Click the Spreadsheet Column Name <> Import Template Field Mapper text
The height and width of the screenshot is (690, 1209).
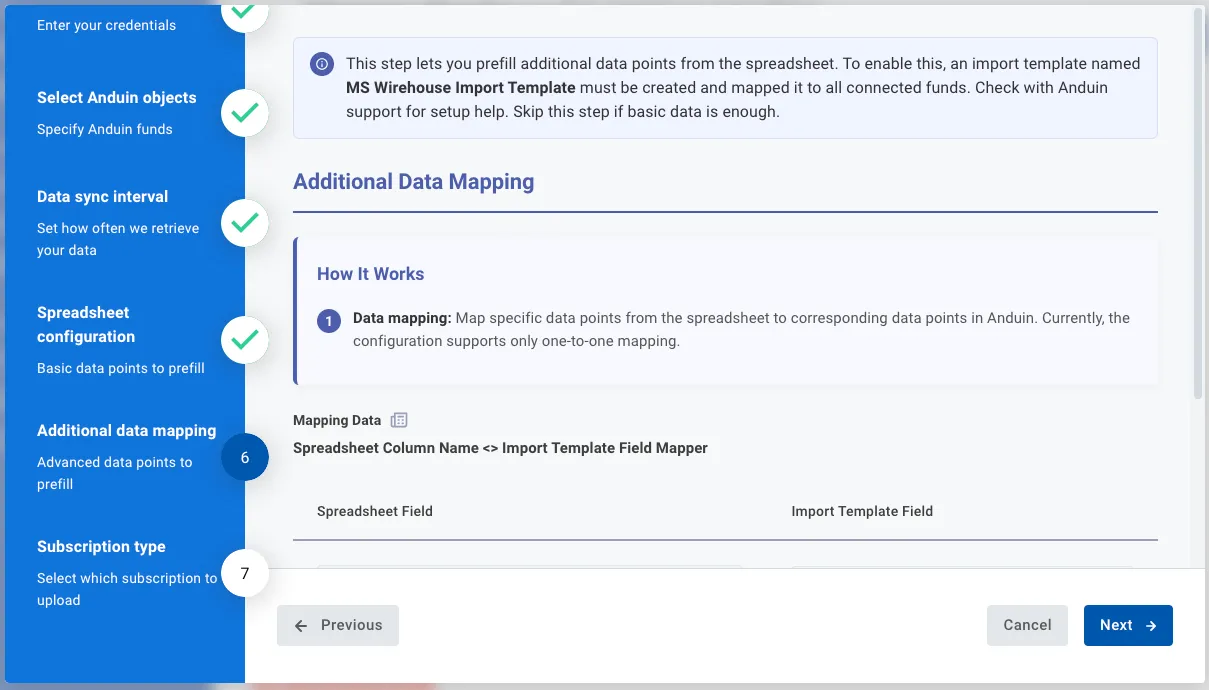point(500,448)
